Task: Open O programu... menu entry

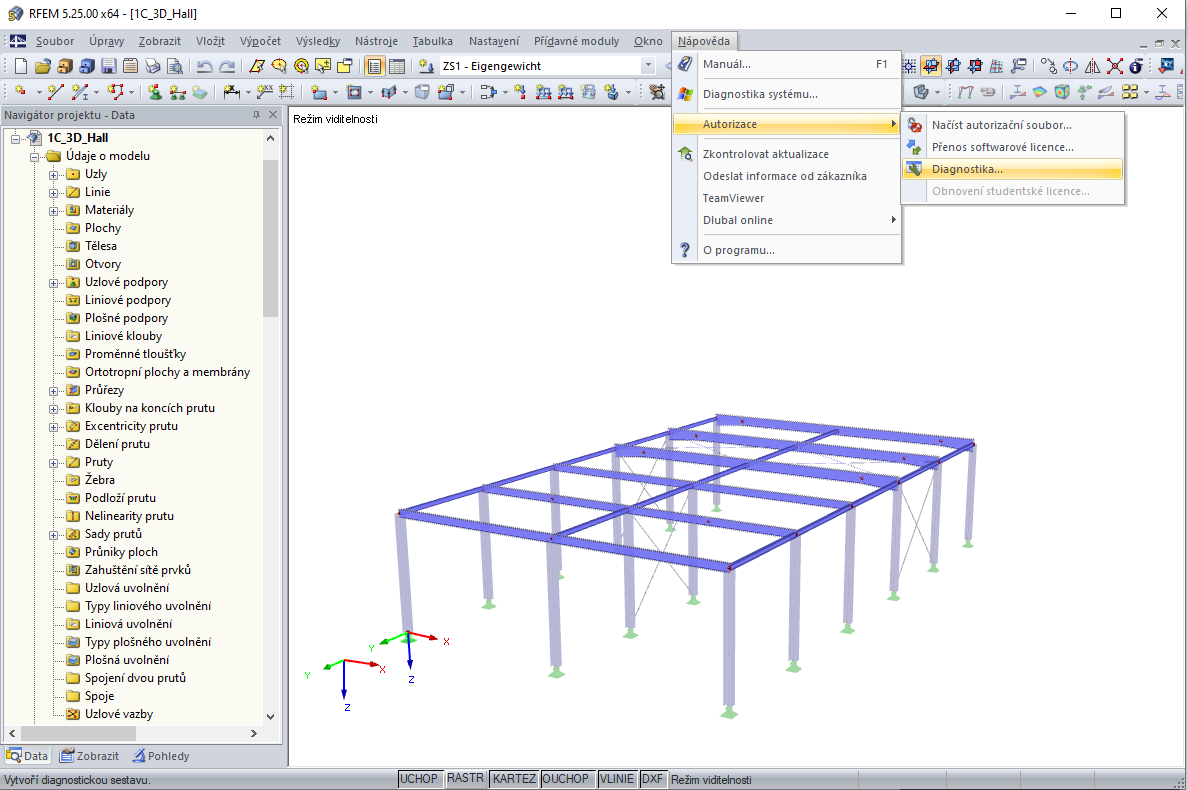Action: 786,250
